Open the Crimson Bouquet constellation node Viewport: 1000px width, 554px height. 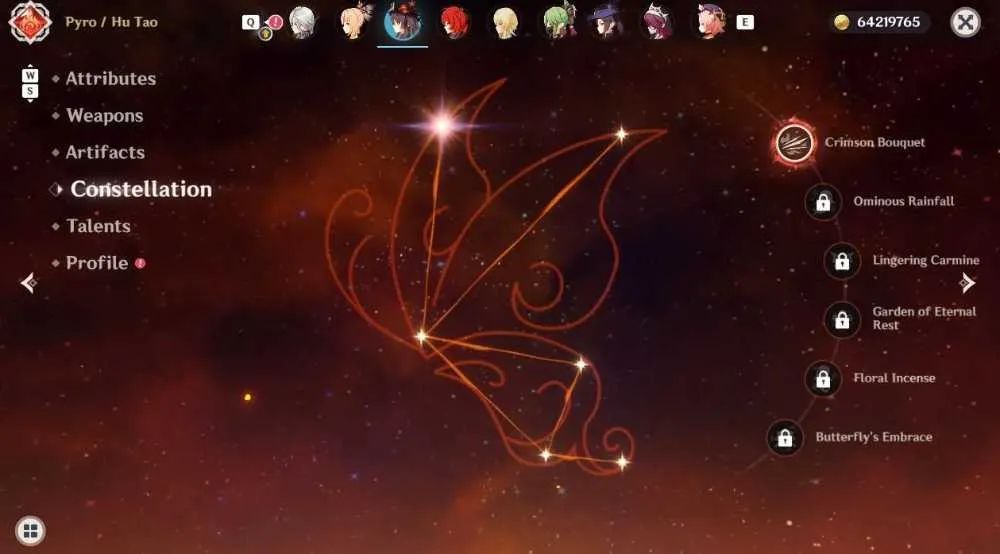tap(794, 143)
